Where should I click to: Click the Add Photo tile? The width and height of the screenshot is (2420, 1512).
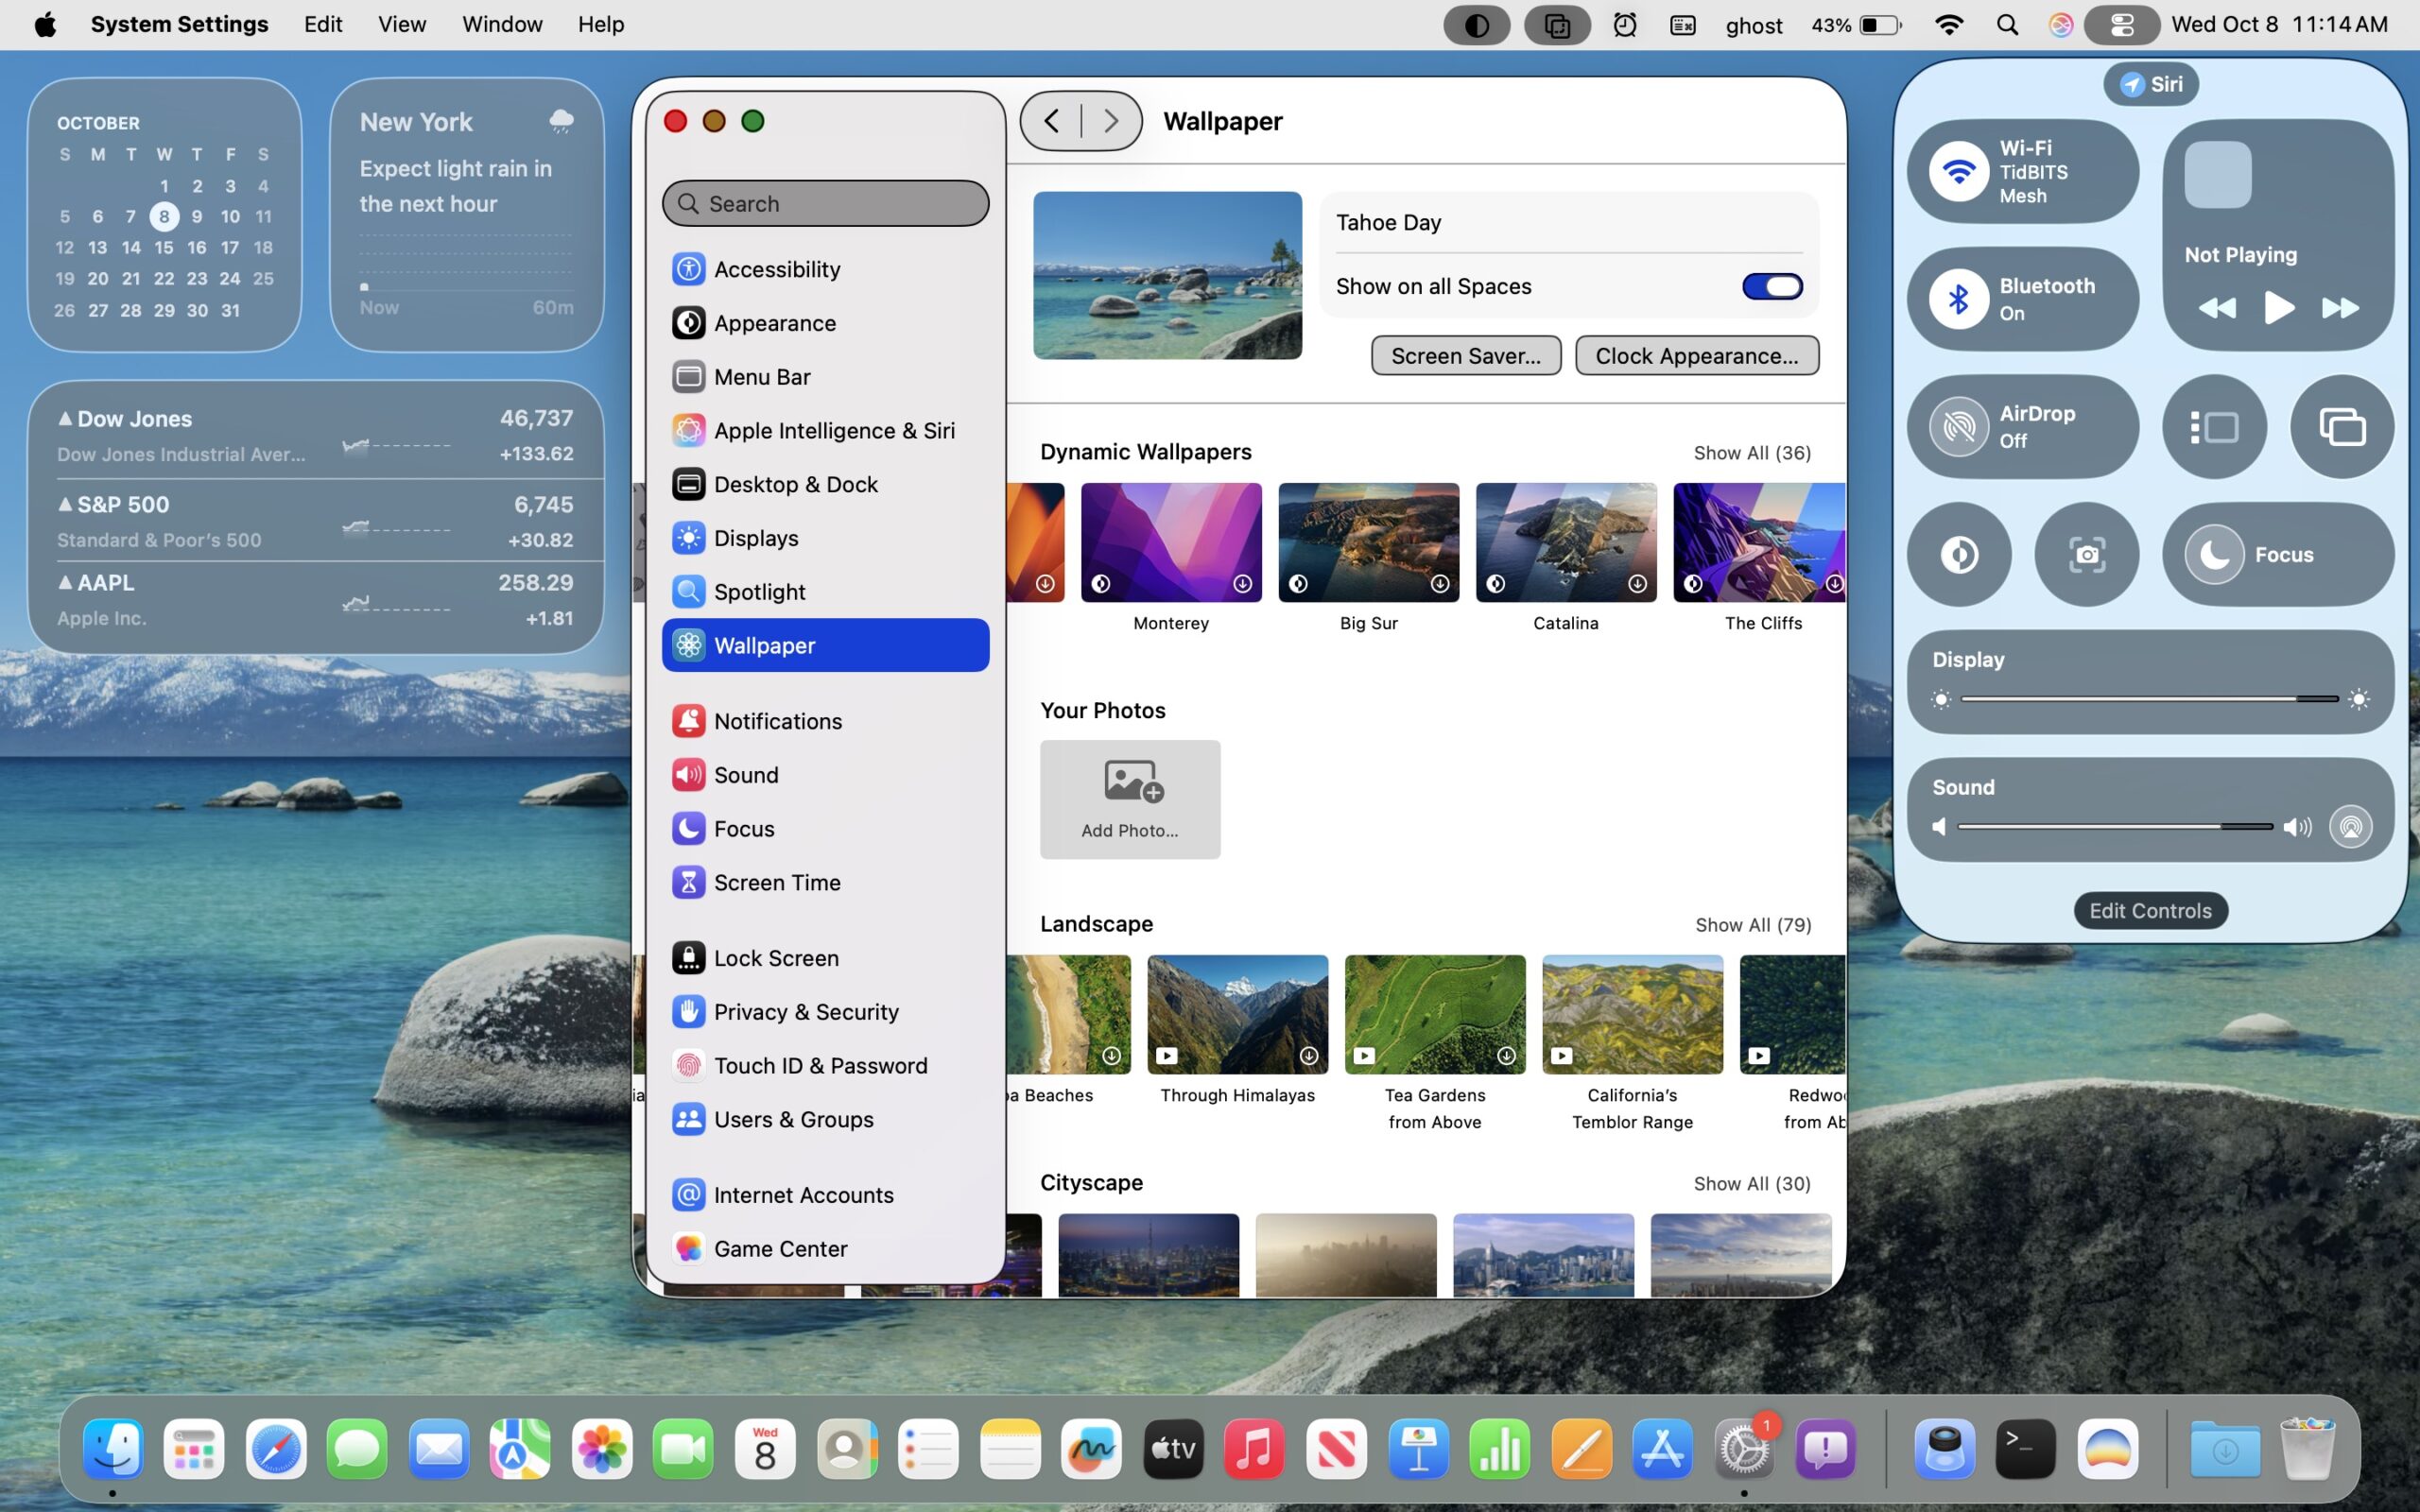pos(1129,799)
